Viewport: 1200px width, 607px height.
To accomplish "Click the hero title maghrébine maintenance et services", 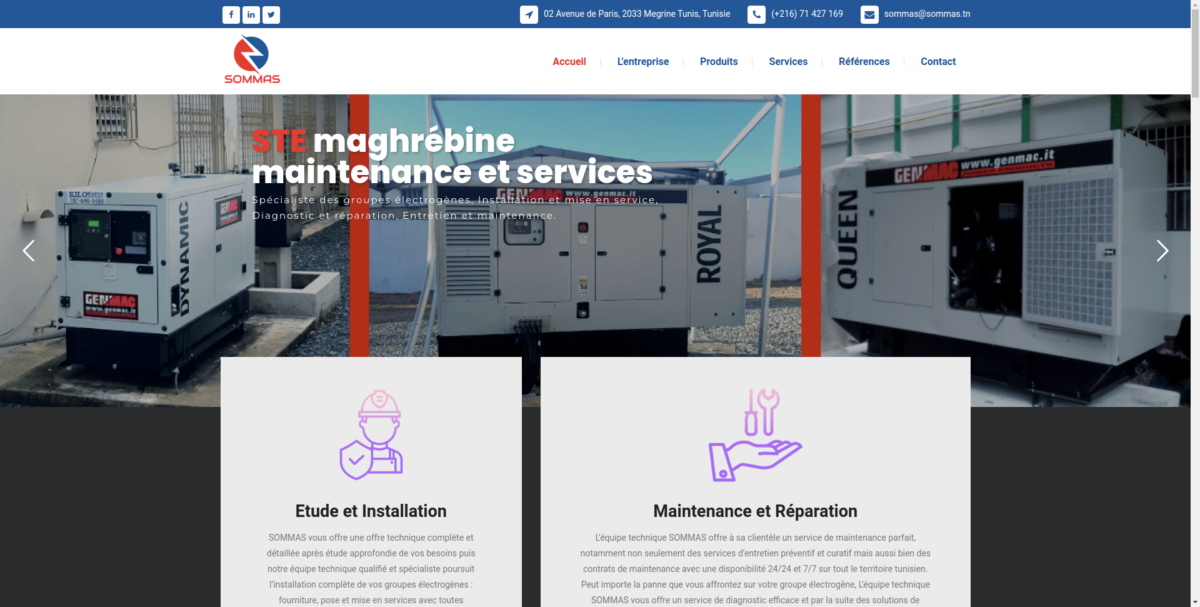I will pos(452,156).
